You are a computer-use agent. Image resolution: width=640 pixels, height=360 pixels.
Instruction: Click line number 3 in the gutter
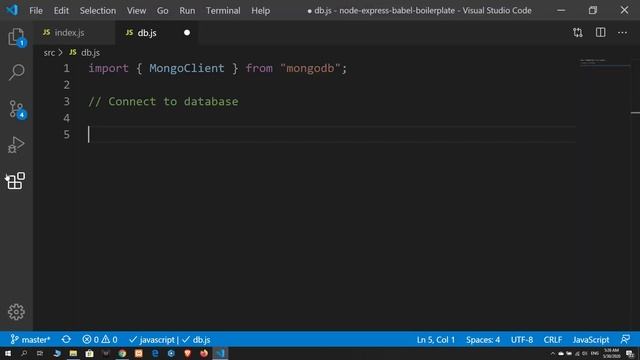[x=67, y=101]
